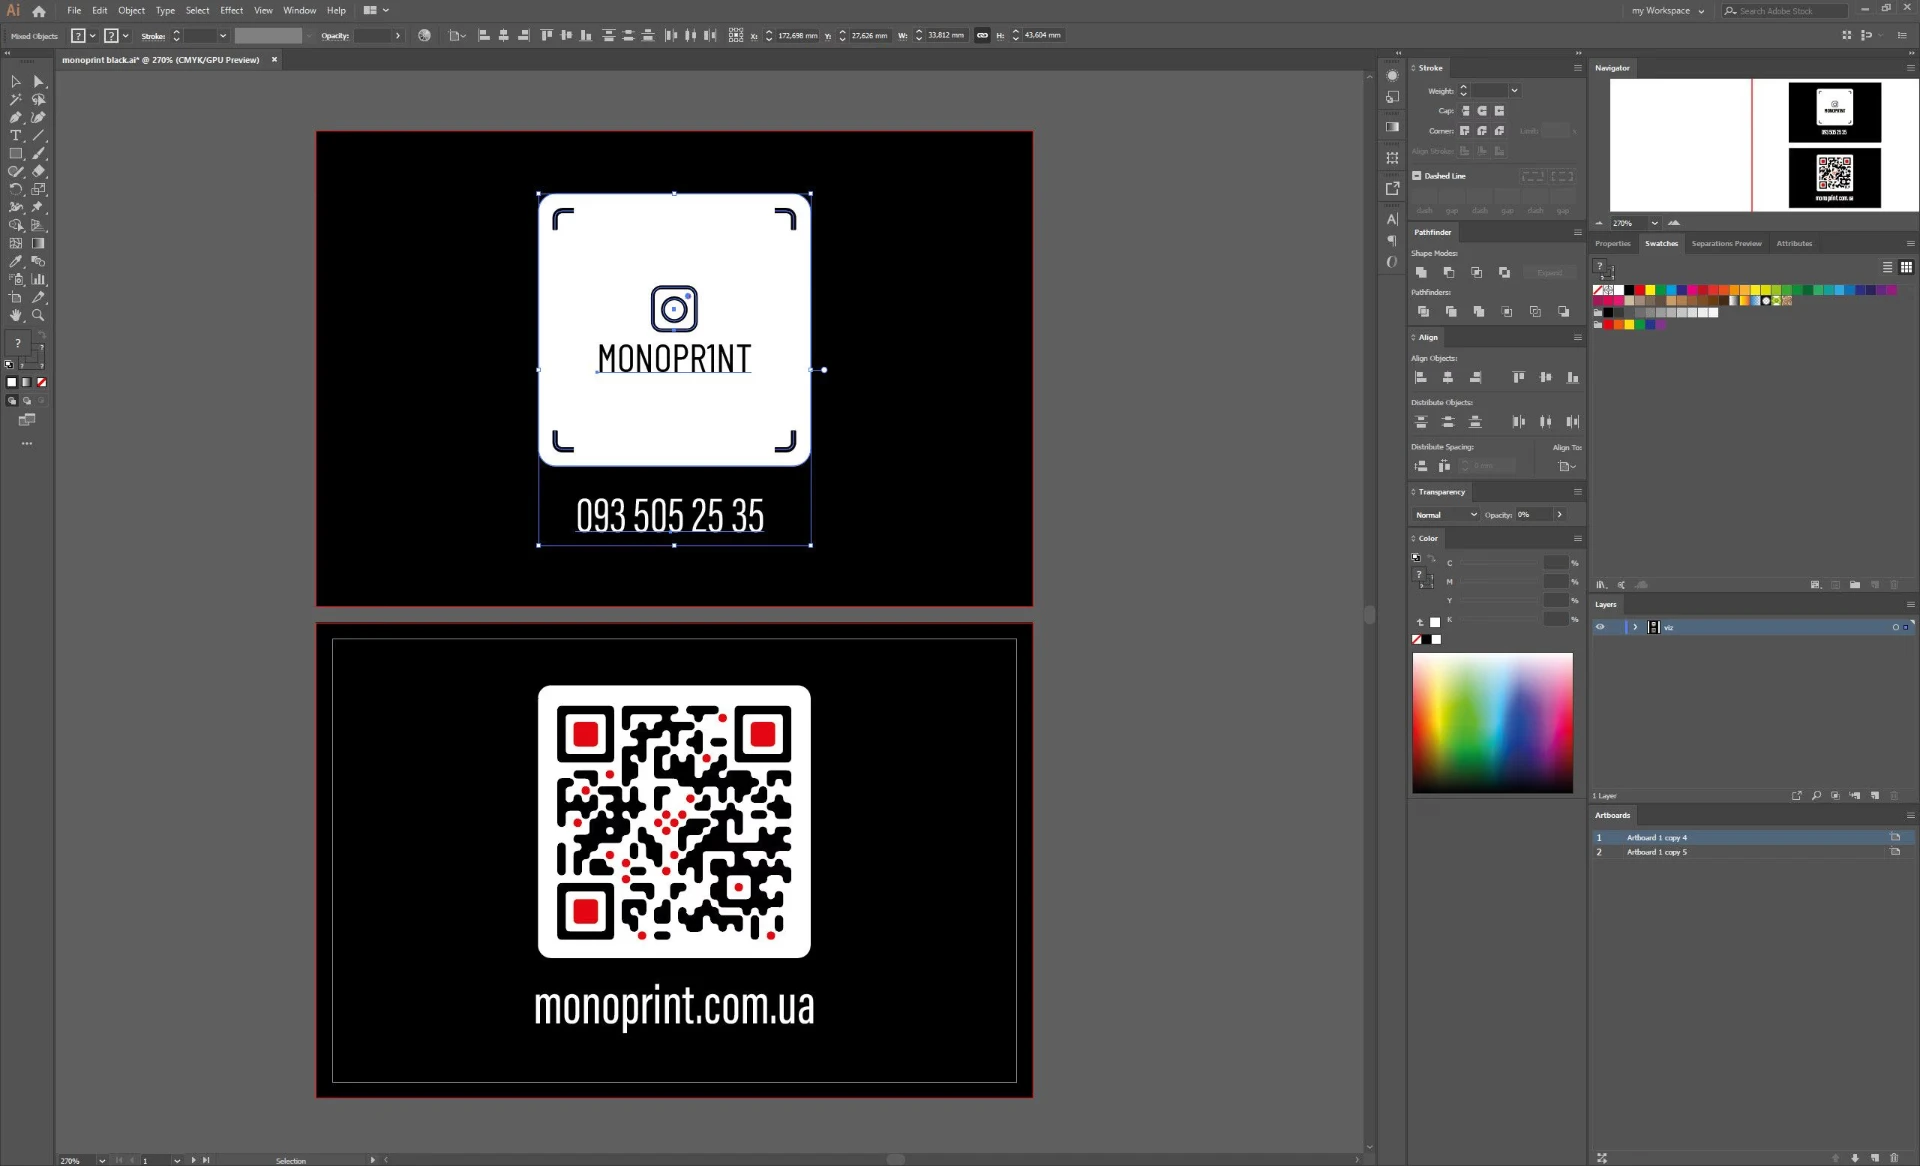Select the Hand tool

[16, 316]
